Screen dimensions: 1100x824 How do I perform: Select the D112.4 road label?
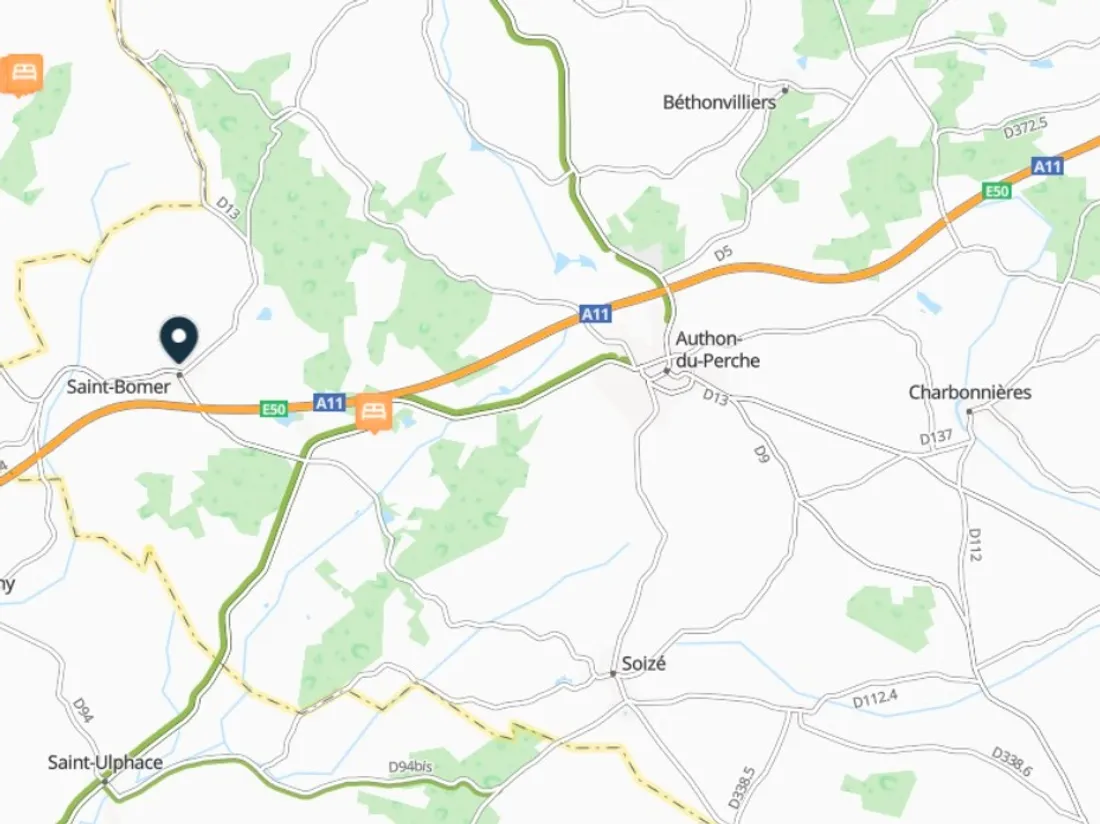coord(875,698)
